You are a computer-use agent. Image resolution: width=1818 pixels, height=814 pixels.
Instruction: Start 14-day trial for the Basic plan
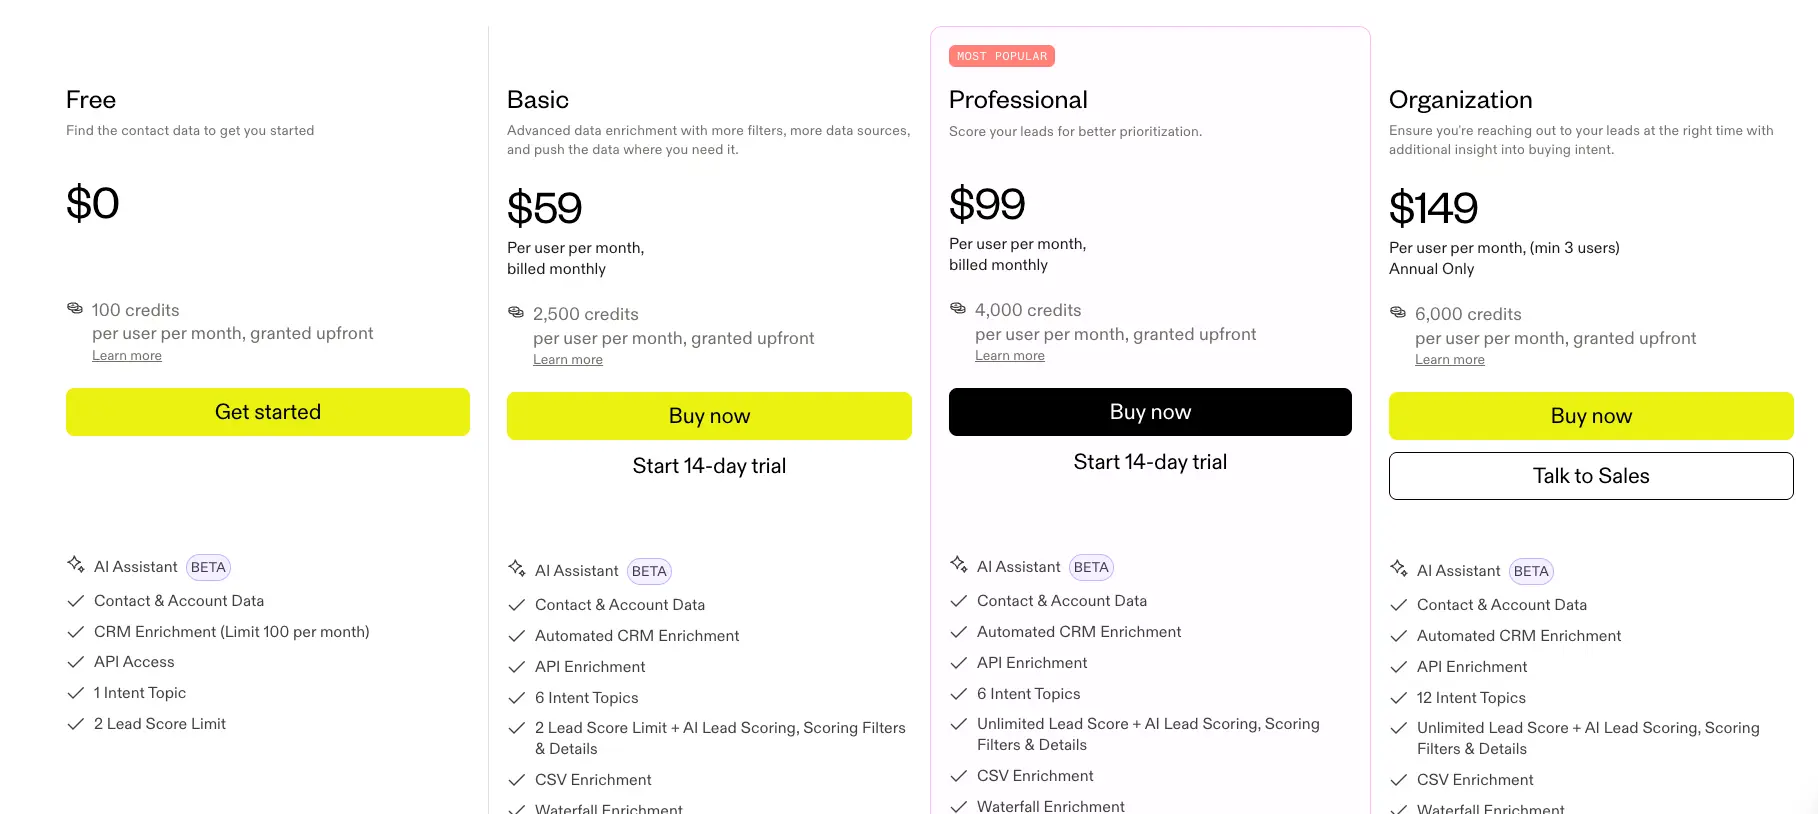point(709,466)
